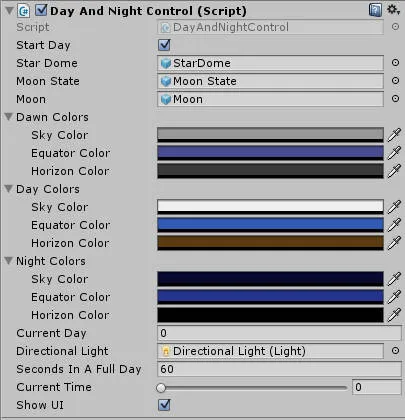Pick Dawn Sky Color with eyedropper
The width and height of the screenshot is (405, 420).
click(x=394, y=135)
